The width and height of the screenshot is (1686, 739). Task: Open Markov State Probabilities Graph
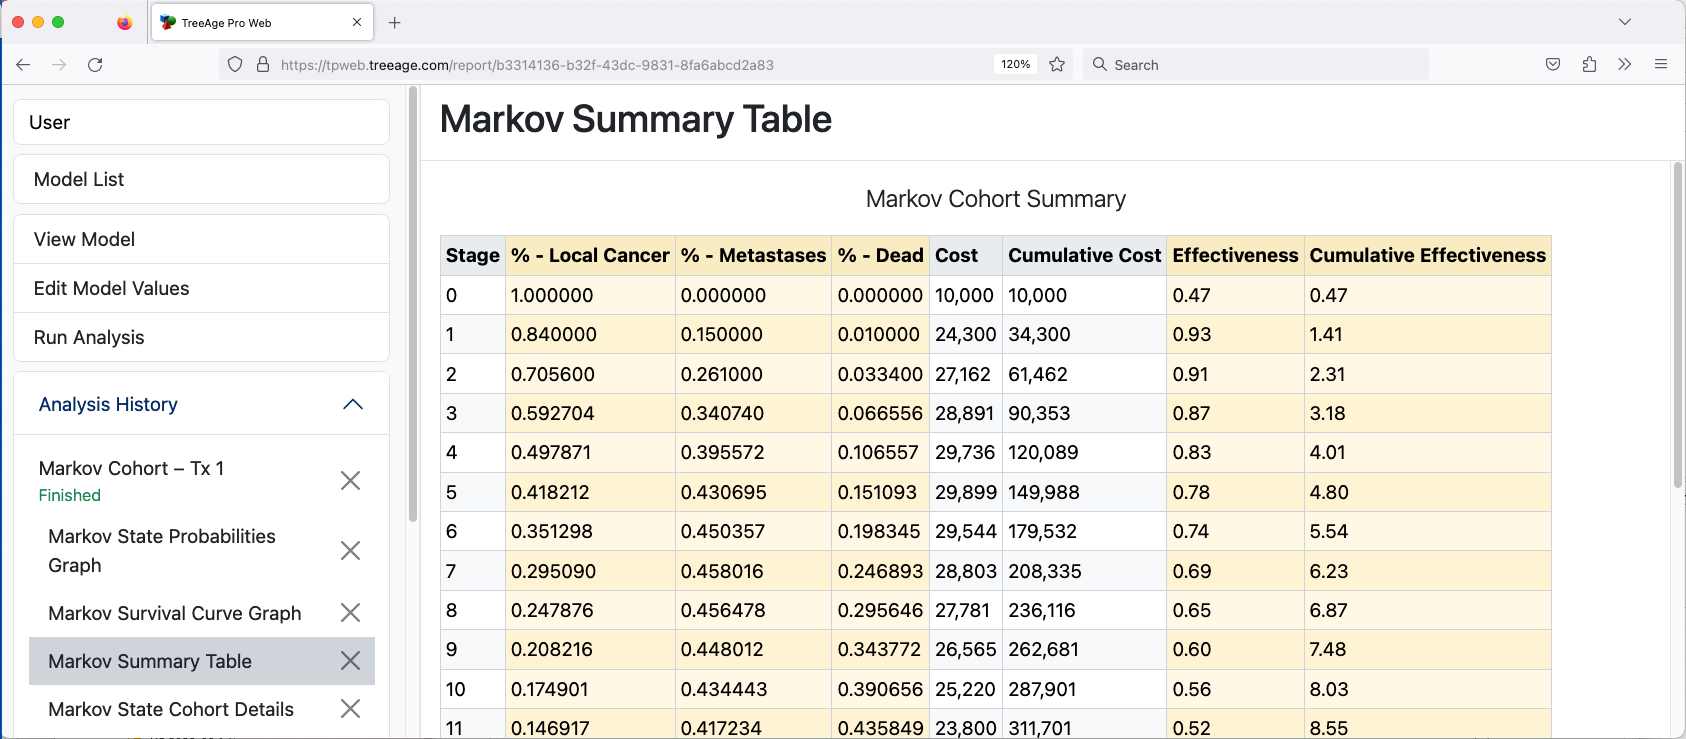pyautogui.click(x=161, y=550)
